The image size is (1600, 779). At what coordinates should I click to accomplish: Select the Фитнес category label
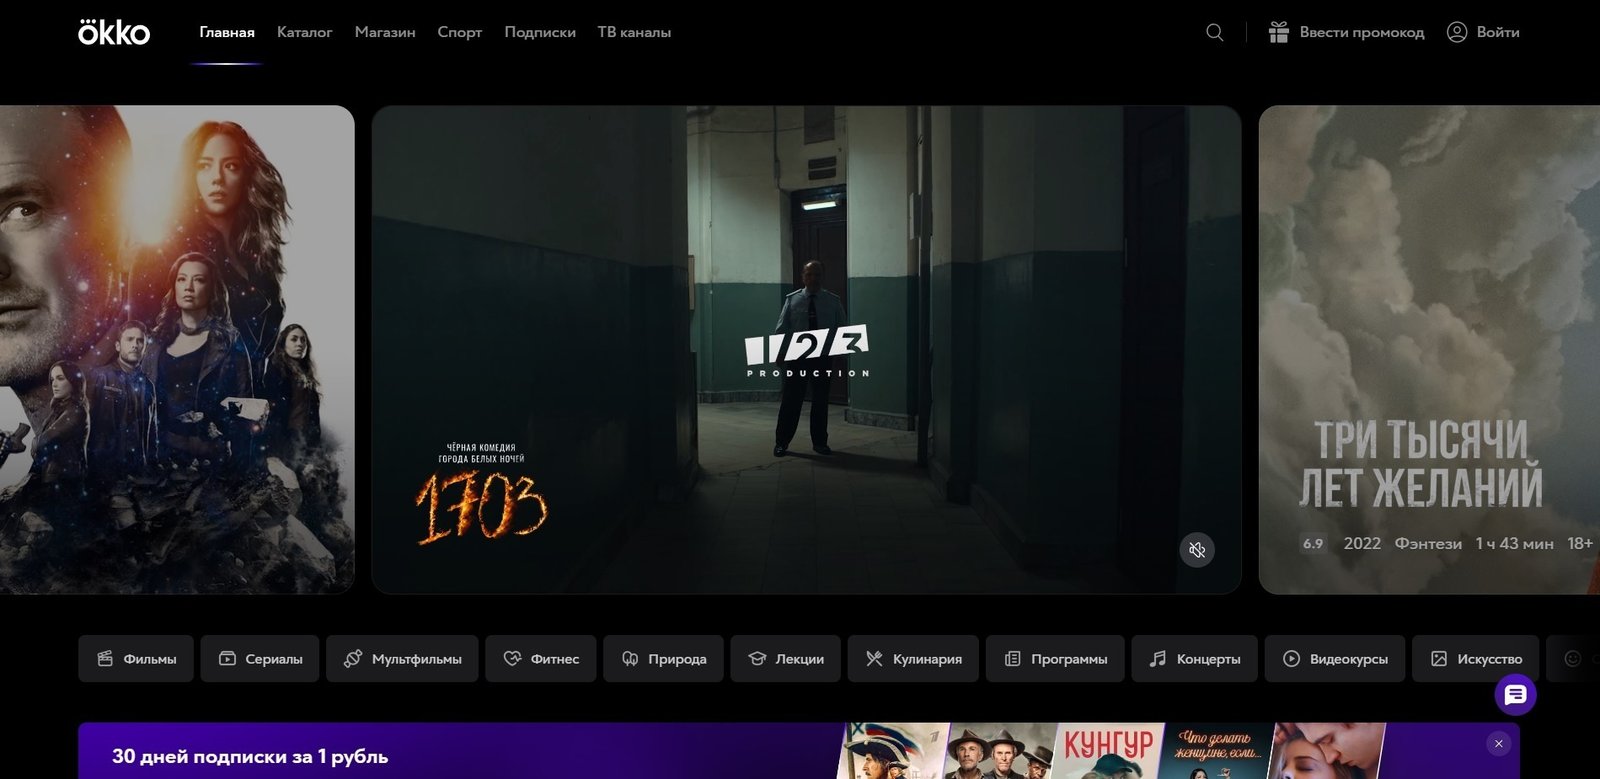[555, 659]
